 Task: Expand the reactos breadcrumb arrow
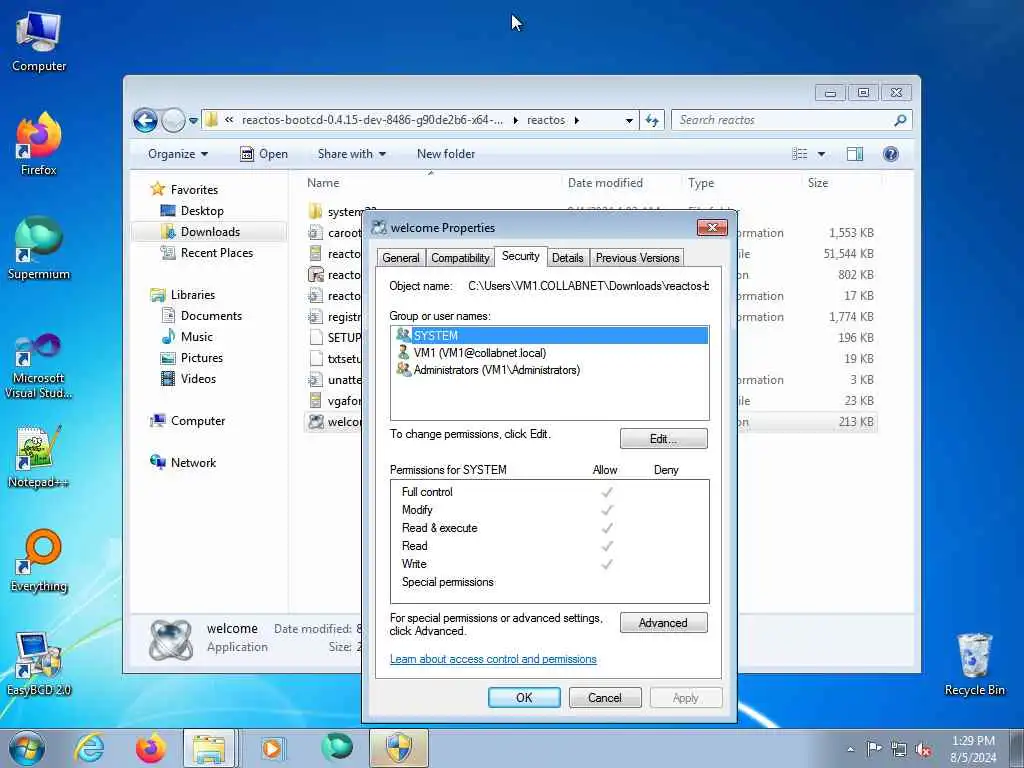tap(577, 121)
